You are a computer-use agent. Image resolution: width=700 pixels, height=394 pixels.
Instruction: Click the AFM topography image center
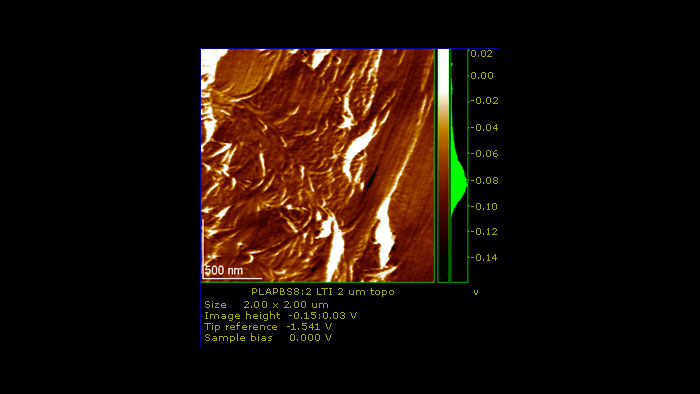tap(318, 166)
